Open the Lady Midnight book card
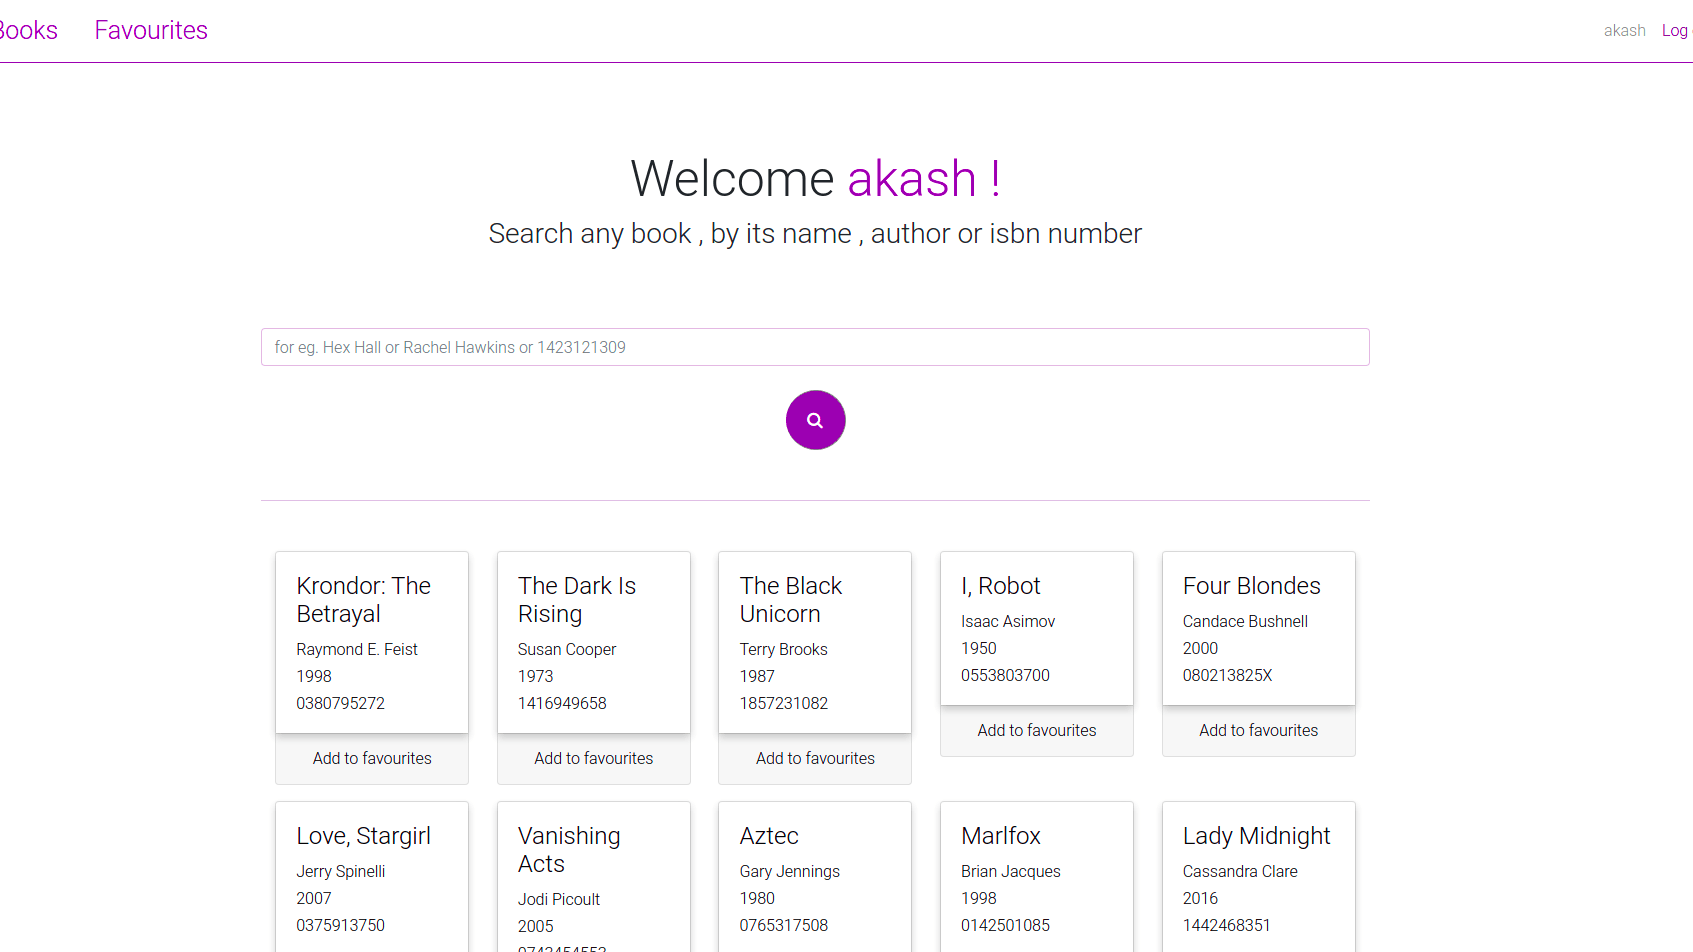The height and width of the screenshot is (952, 1693). (x=1259, y=877)
